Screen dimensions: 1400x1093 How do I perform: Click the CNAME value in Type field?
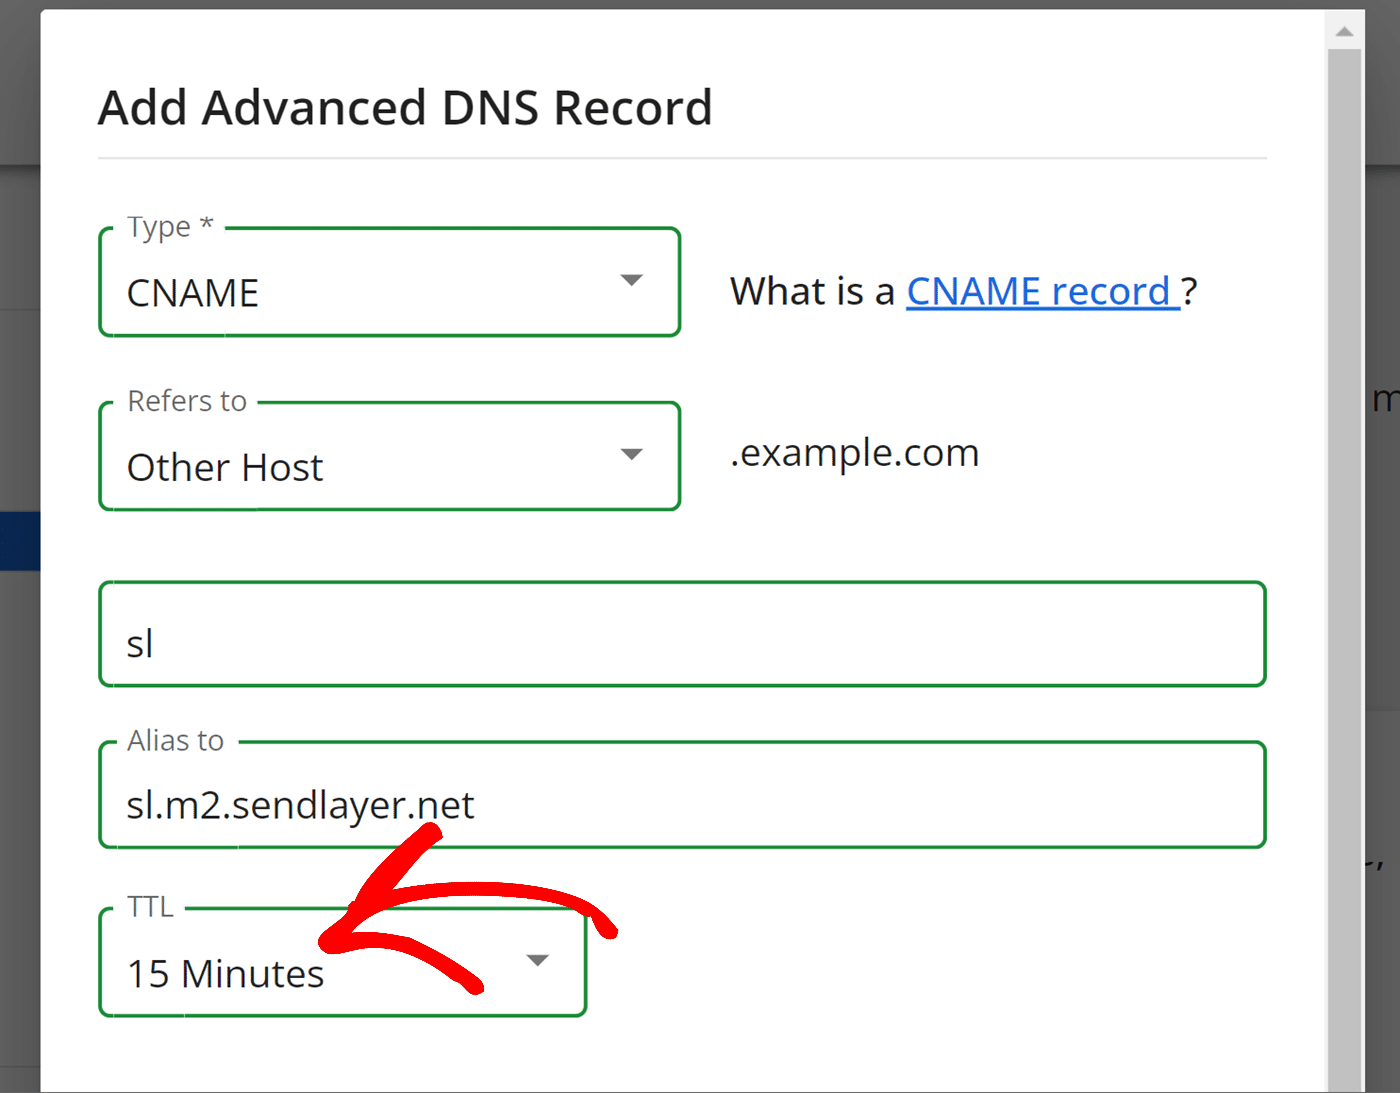pos(193,293)
